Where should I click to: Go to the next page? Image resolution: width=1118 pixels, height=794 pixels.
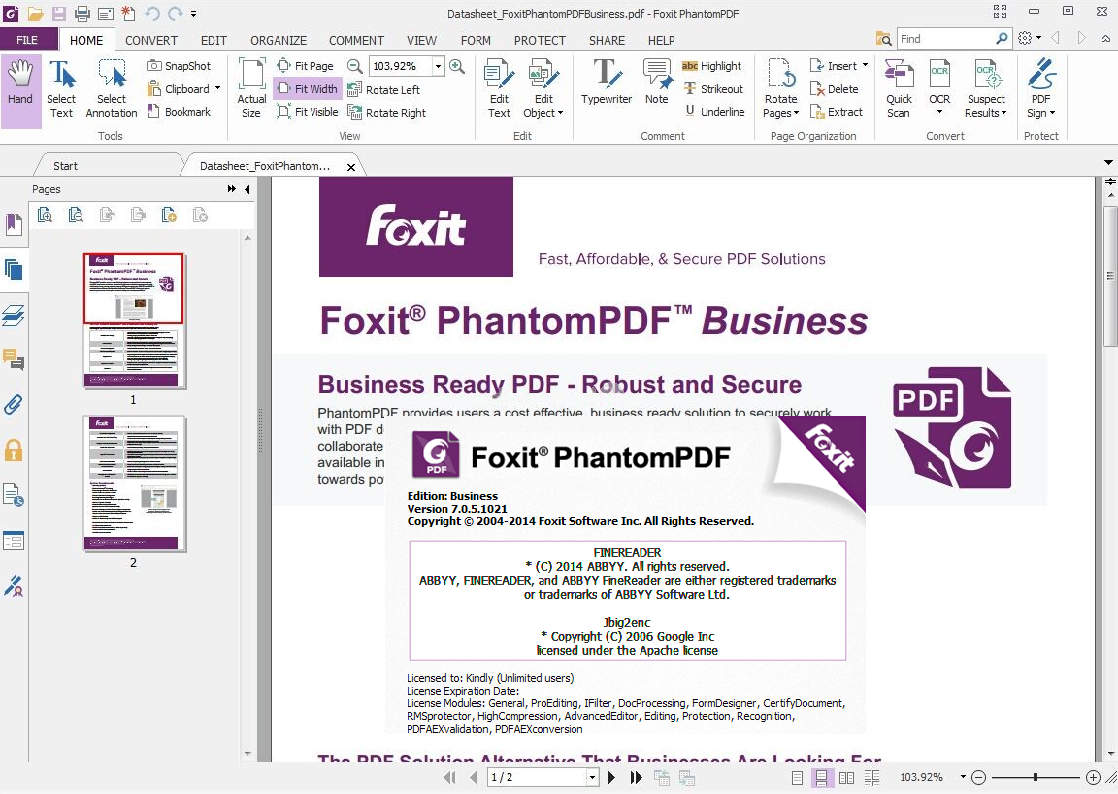611,778
